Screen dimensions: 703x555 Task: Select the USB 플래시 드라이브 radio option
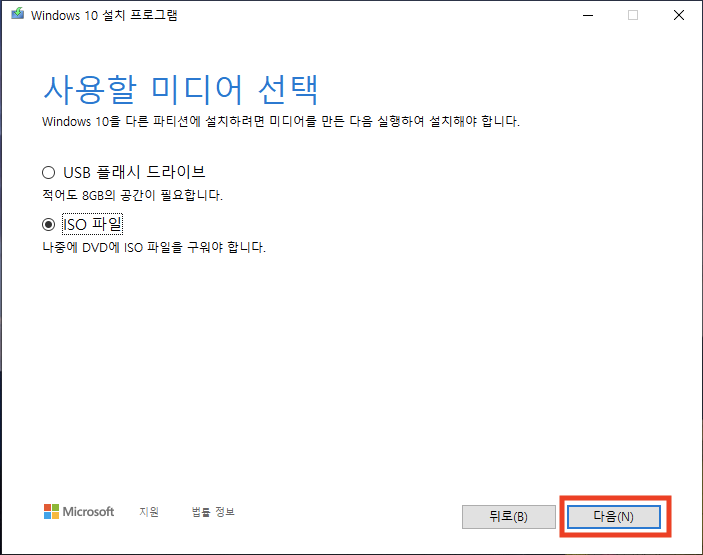tap(48, 173)
